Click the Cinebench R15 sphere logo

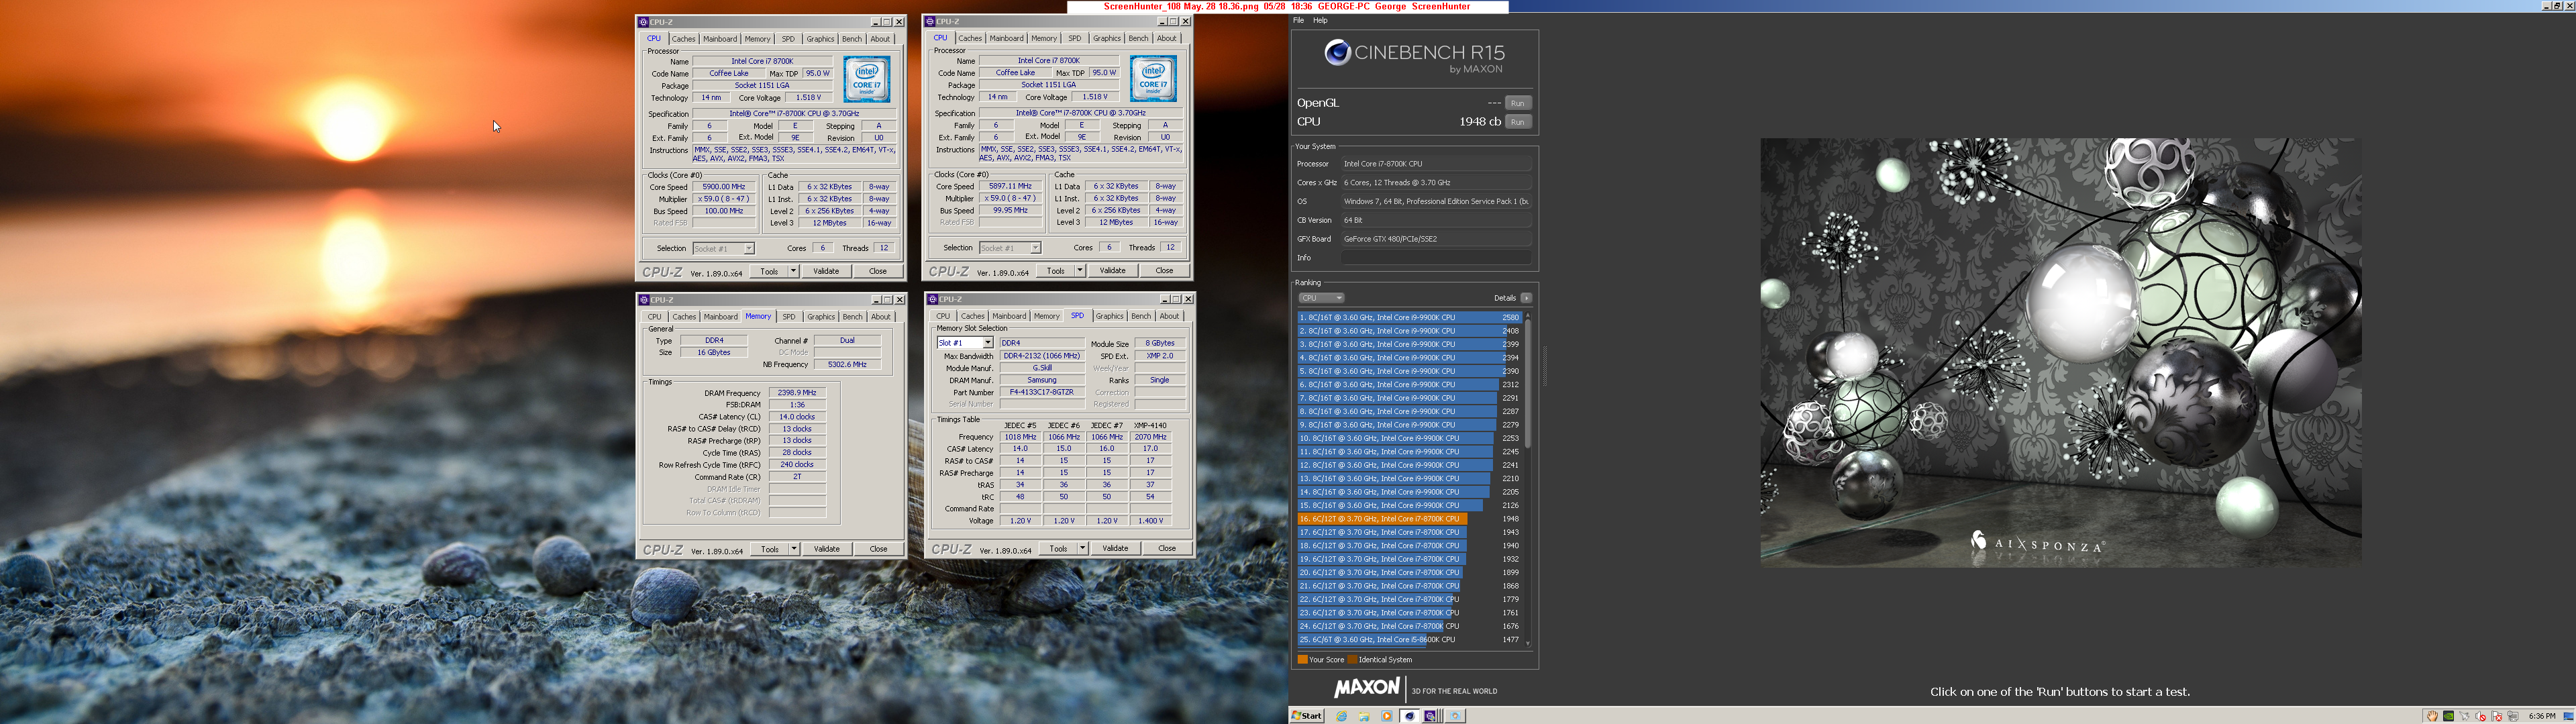(1337, 52)
